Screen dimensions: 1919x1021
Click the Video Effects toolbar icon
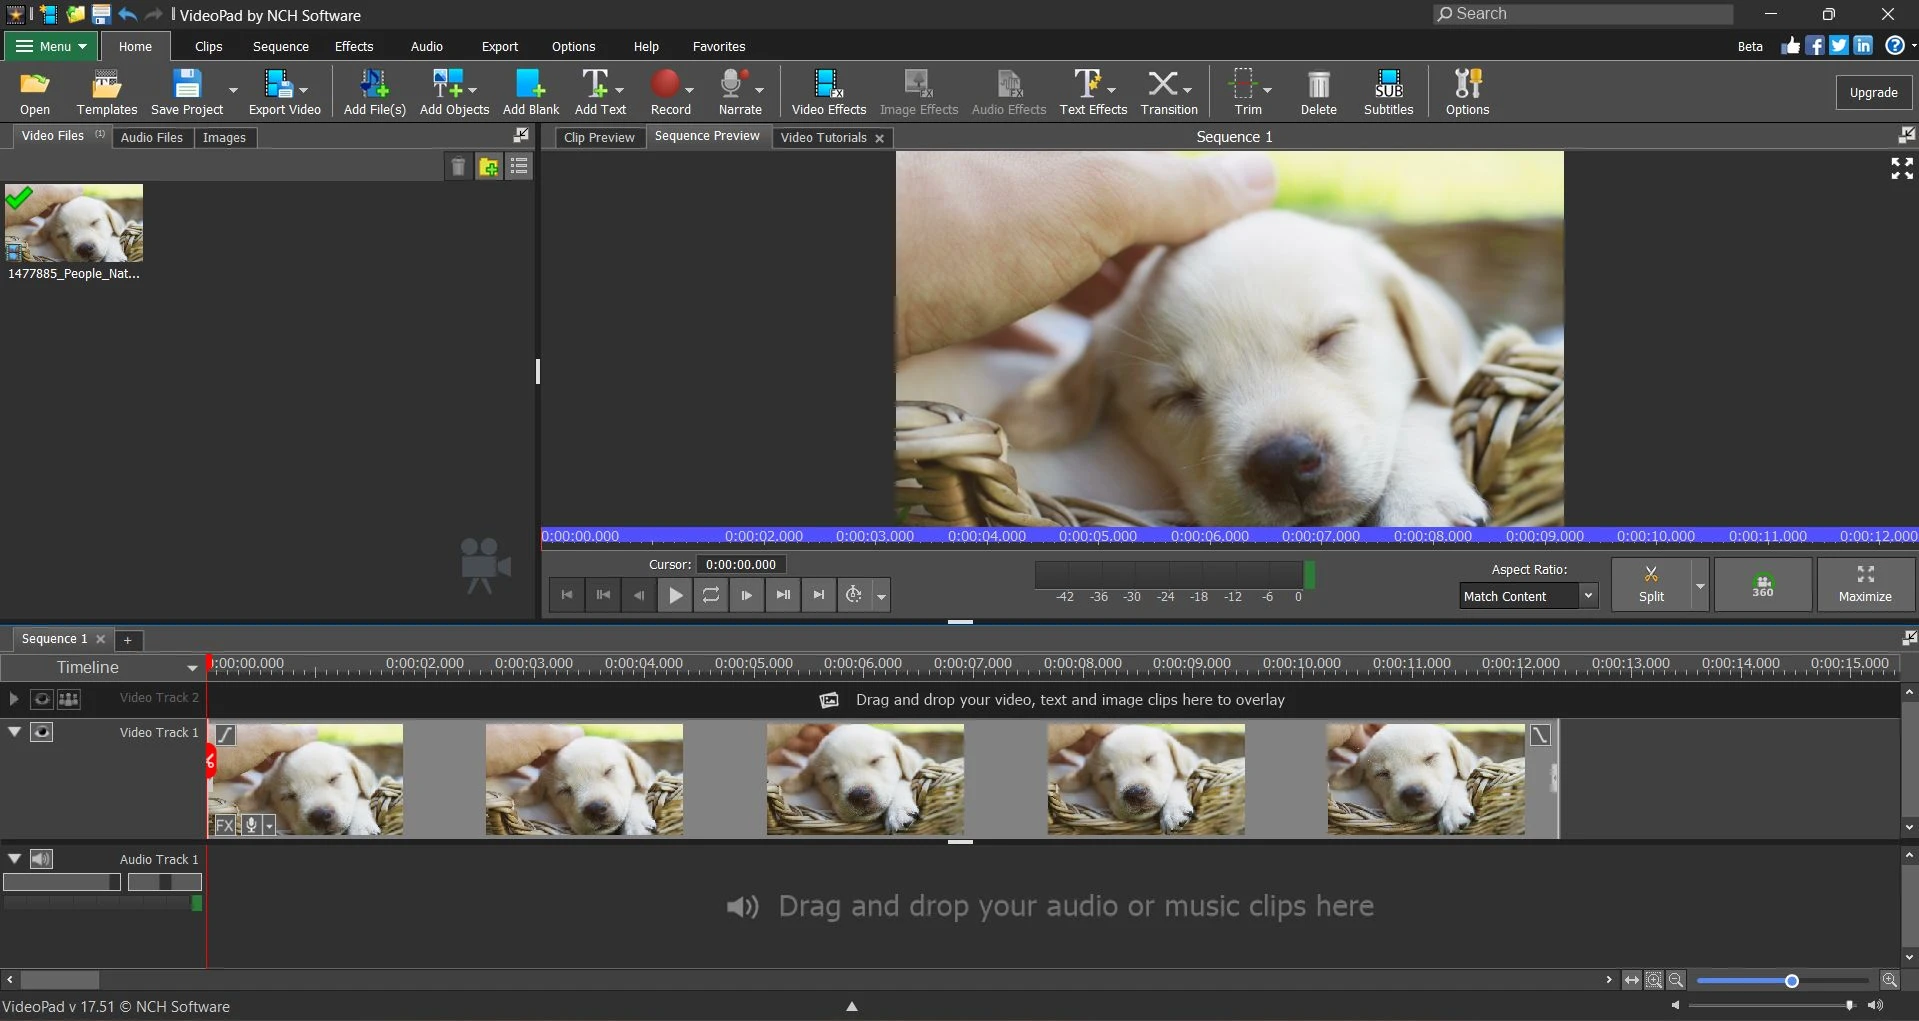828,92
